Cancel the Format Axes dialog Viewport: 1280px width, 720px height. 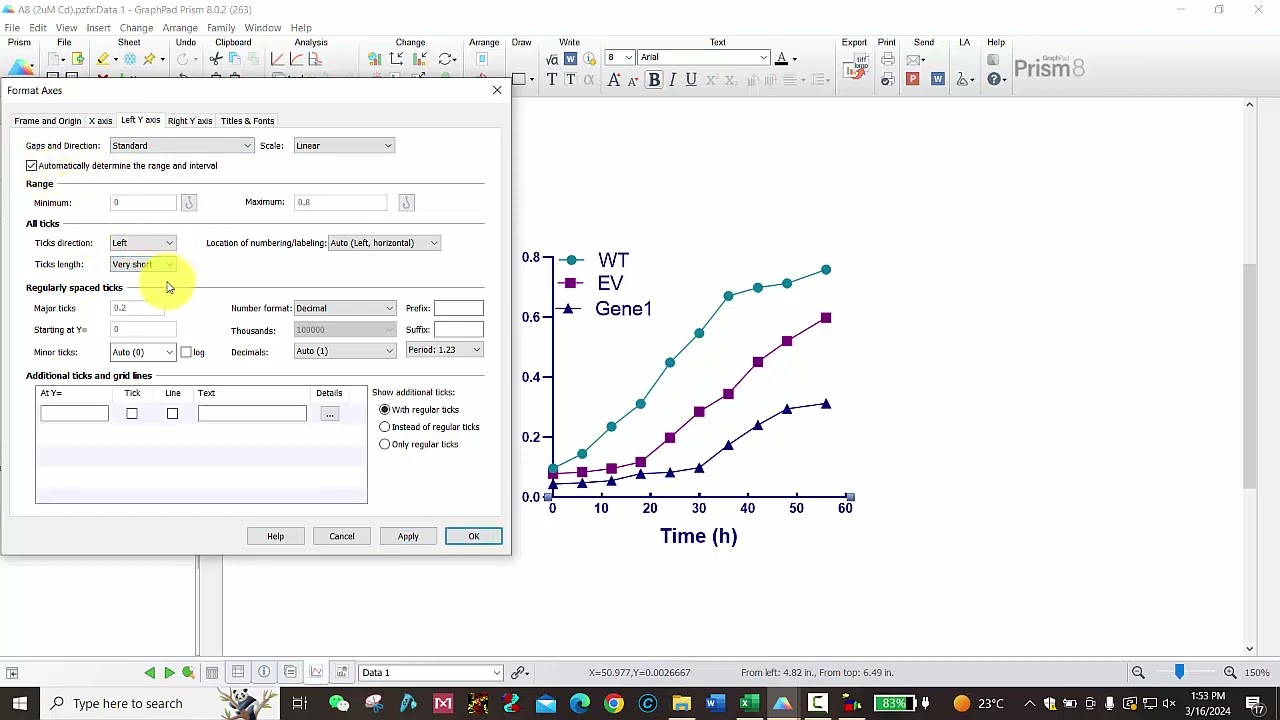click(342, 537)
